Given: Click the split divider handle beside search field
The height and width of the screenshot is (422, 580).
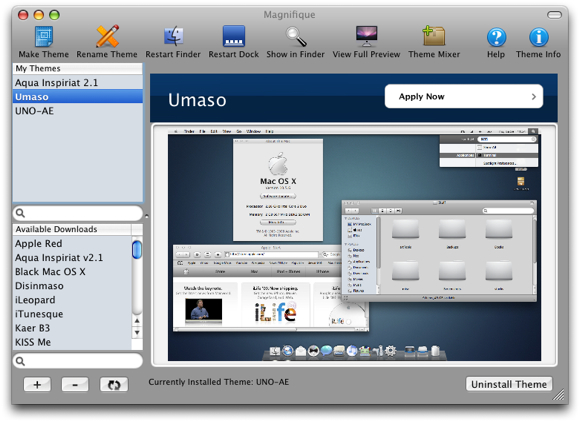Looking at the screenshot, I should tap(146, 216).
